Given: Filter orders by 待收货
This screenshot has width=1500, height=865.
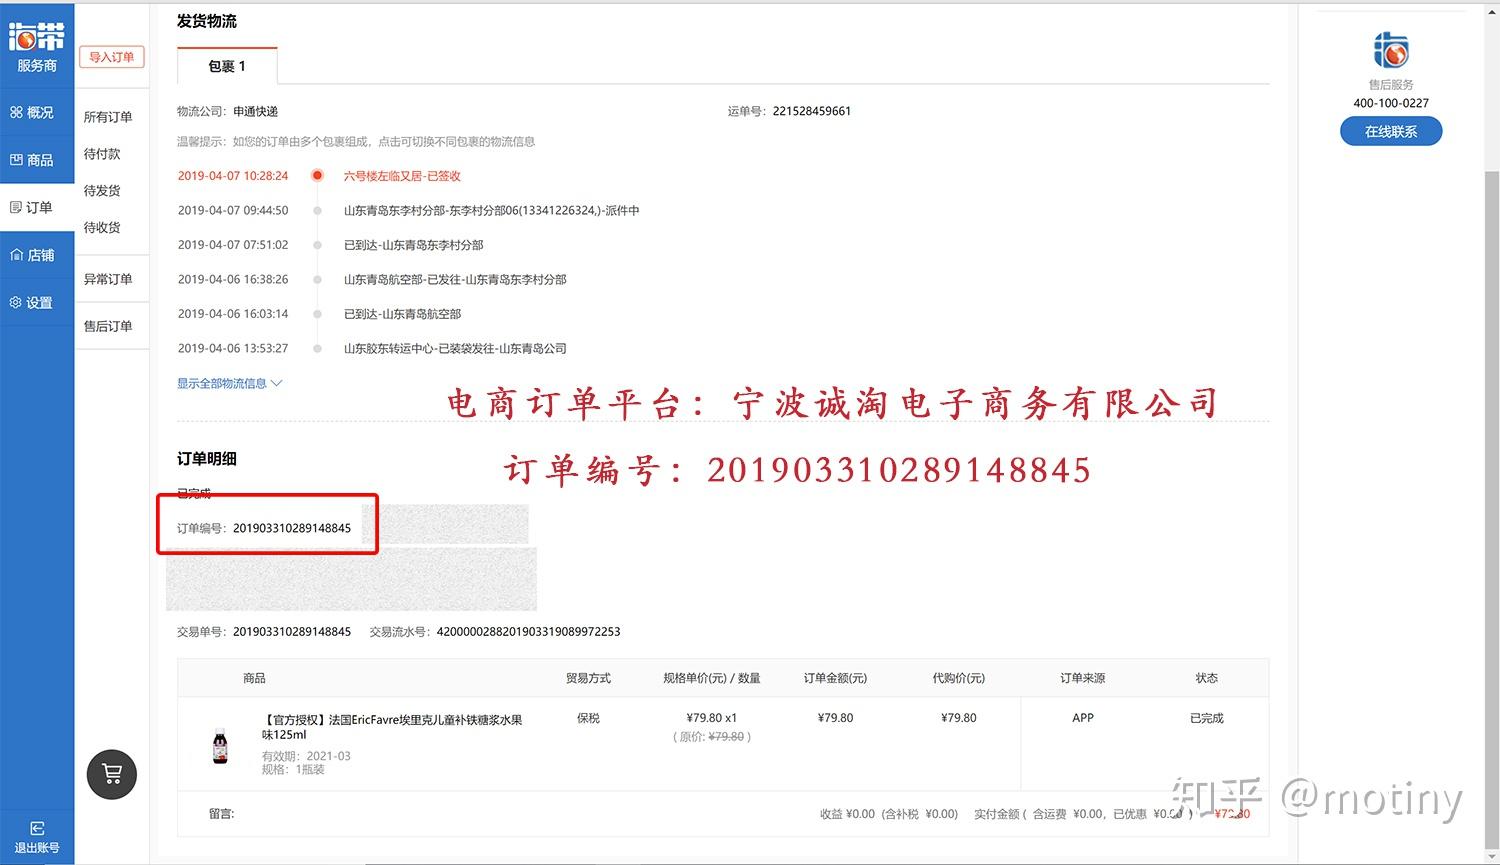Looking at the screenshot, I should pos(102,228).
